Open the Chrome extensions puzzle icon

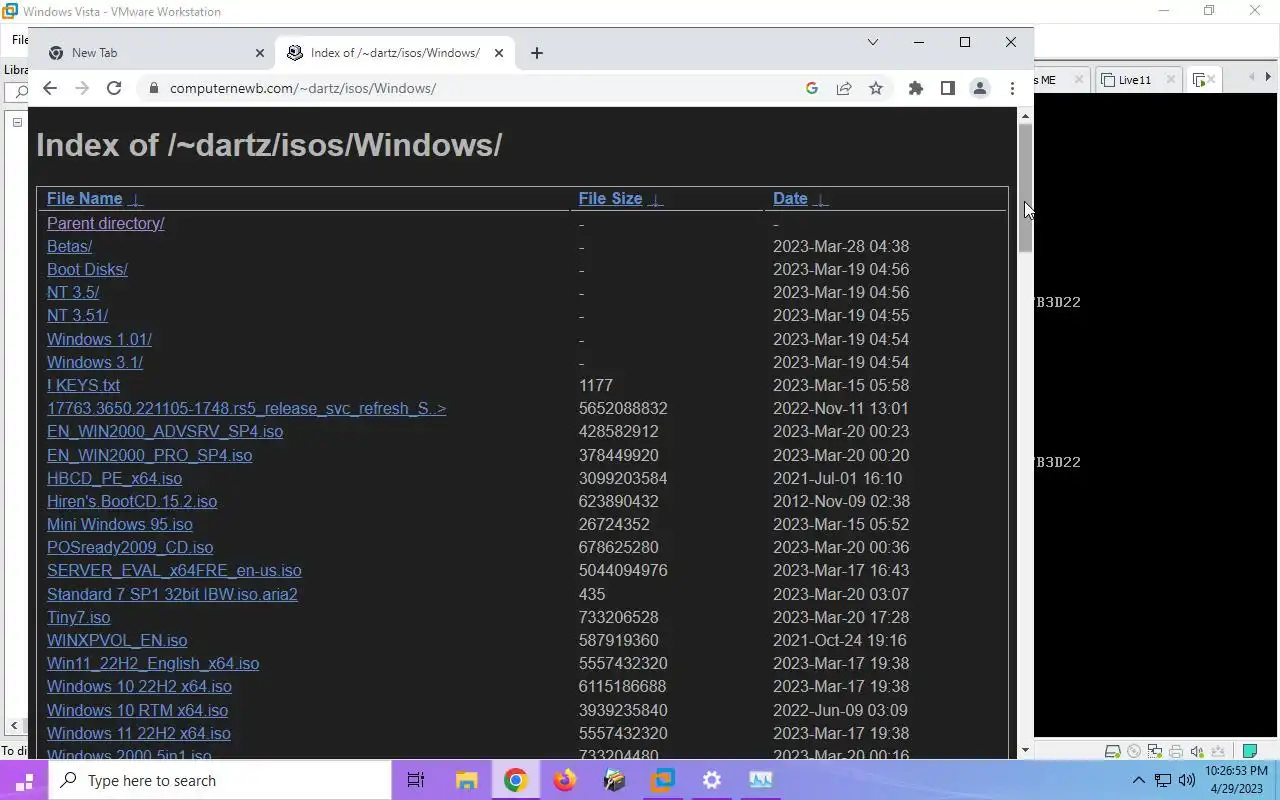[916, 88]
